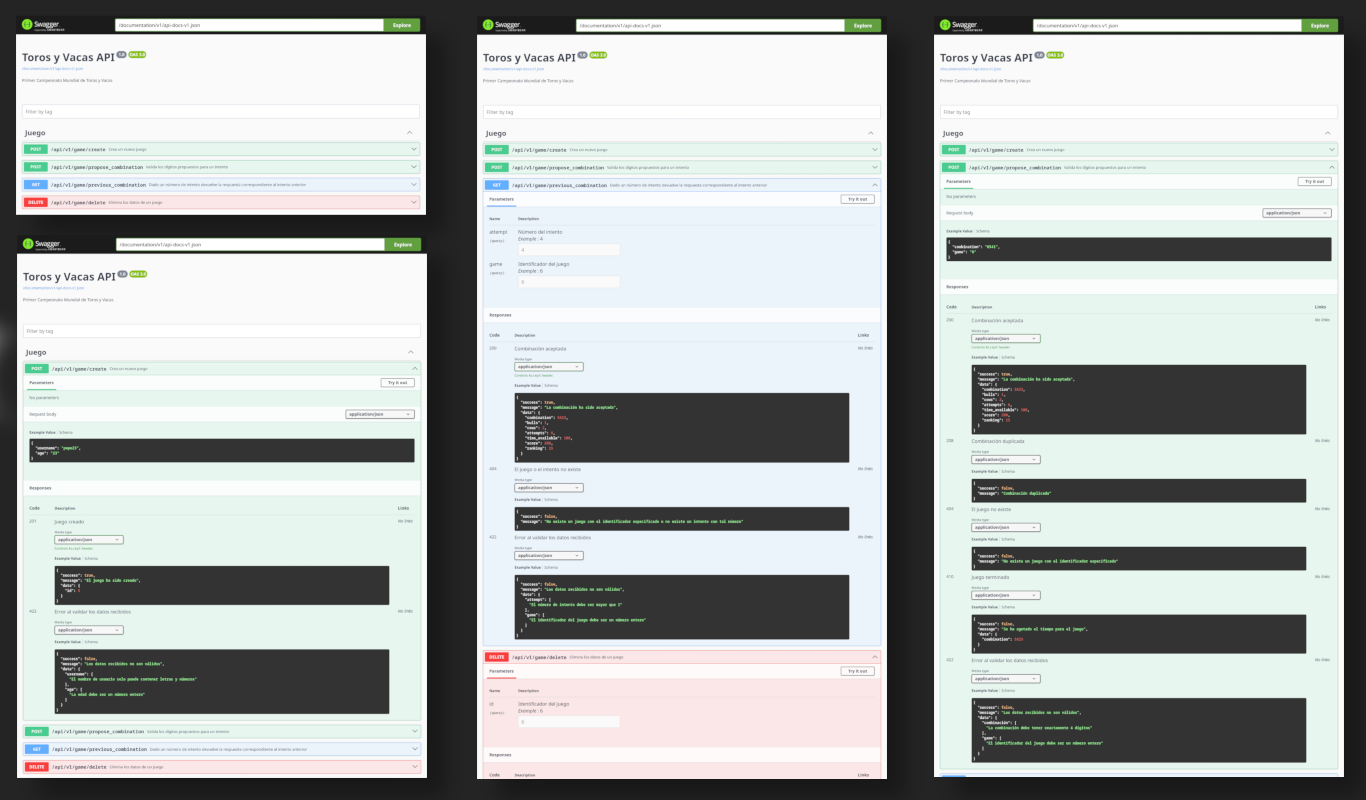Collapse the expanded POST propose_combination endpoint arrow

pos(1331,168)
